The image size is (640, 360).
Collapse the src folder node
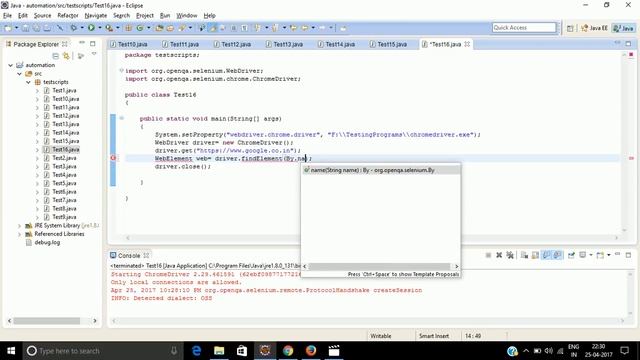pyautogui.click(x=19, y=74)
